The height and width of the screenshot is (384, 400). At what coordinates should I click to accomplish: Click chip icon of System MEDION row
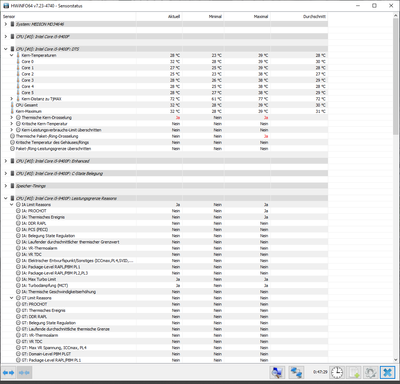(13, 24)
